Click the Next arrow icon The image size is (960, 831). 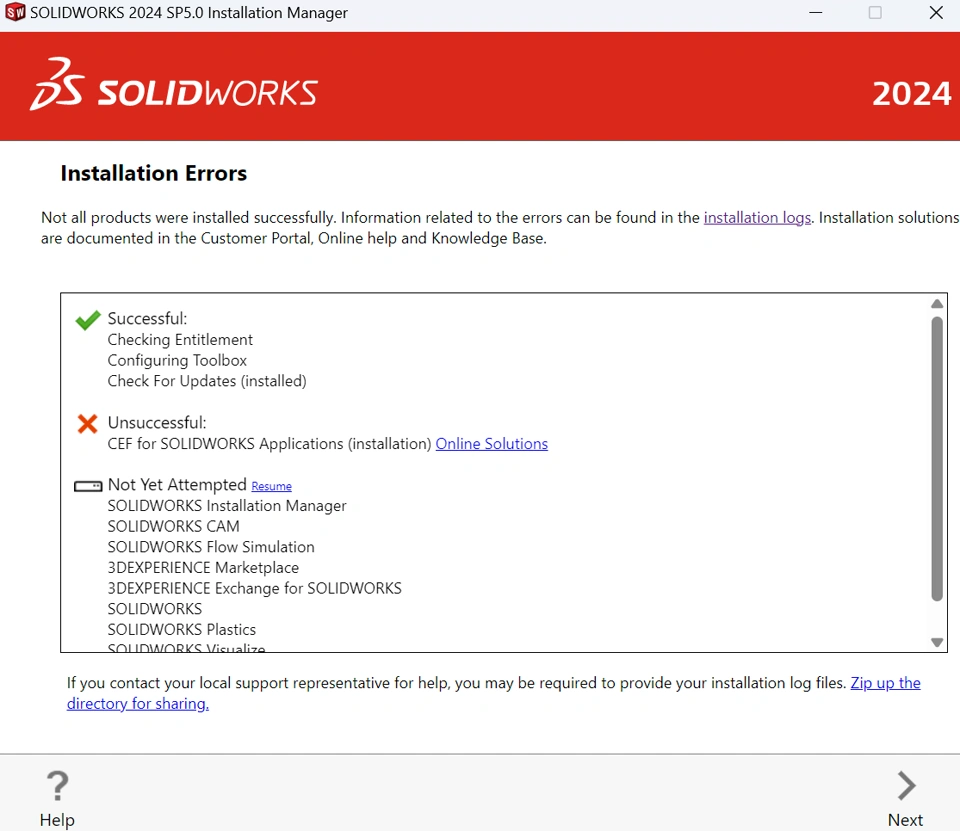pyautogui.click(x=906, y=786)
